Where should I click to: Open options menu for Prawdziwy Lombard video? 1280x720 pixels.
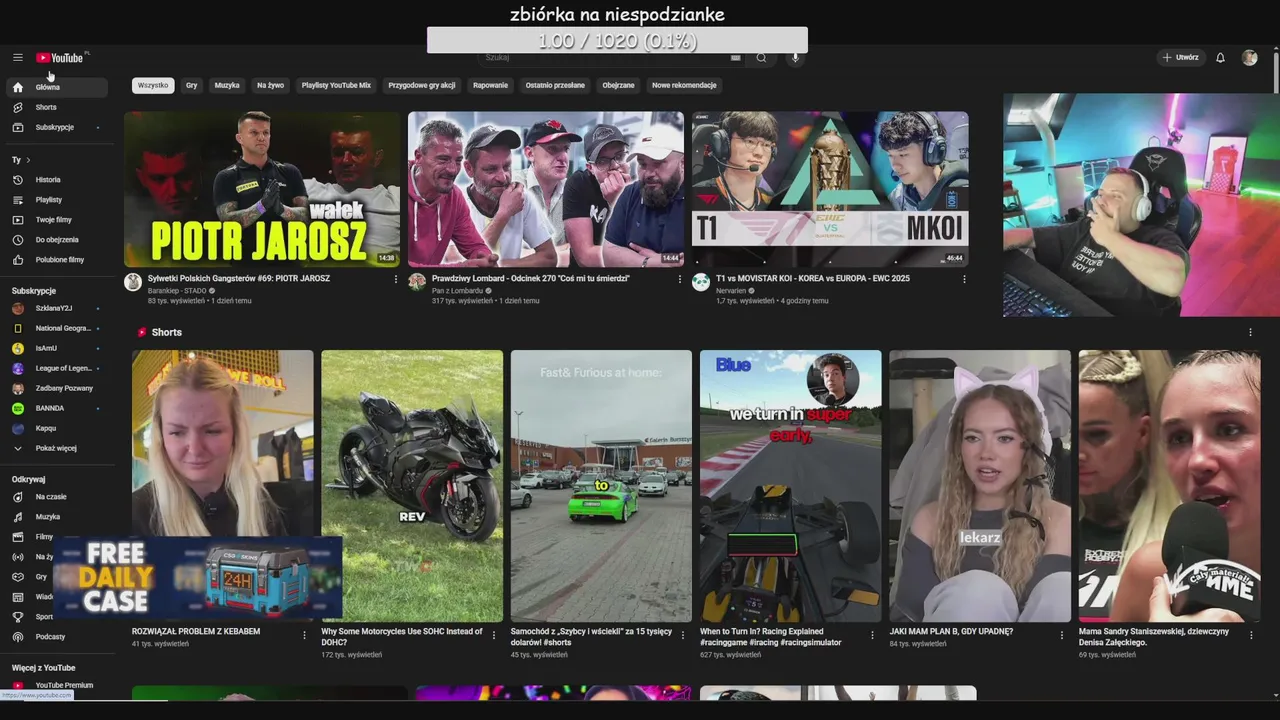click(680, 279)
